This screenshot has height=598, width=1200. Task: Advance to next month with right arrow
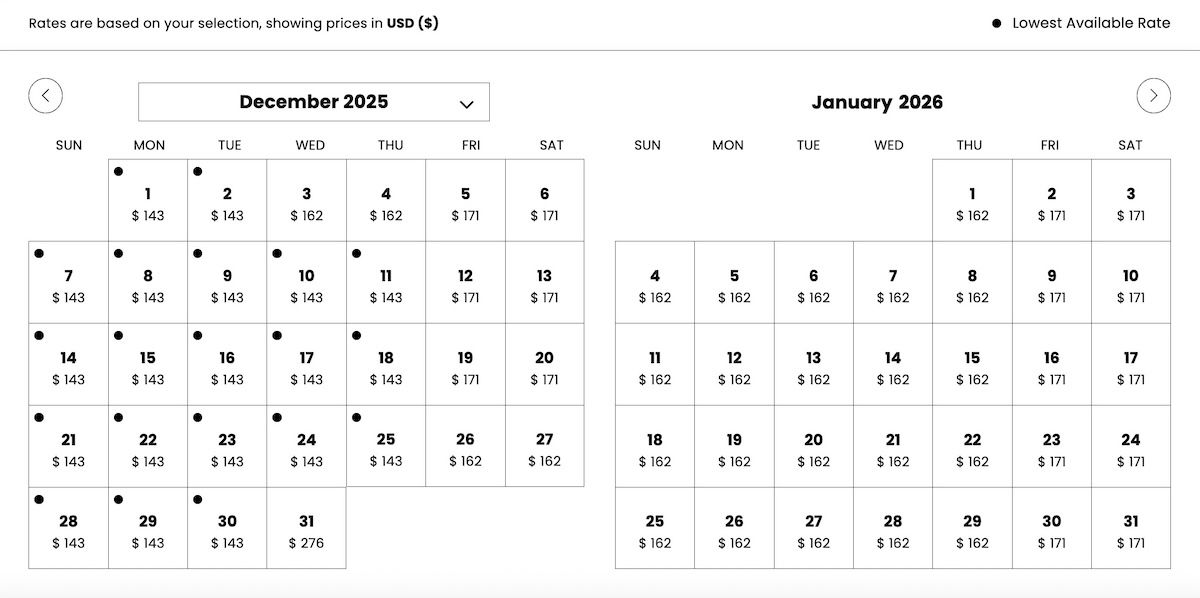point(1153,96)
